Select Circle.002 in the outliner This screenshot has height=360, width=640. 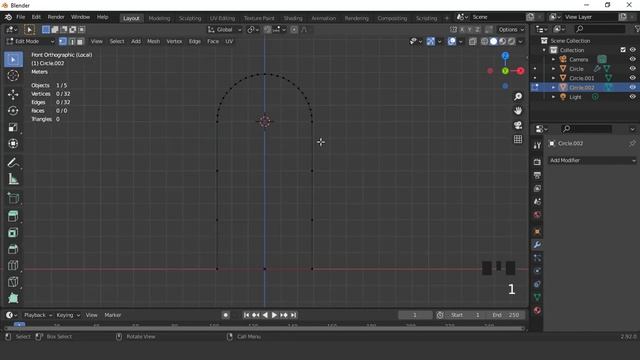582,87
